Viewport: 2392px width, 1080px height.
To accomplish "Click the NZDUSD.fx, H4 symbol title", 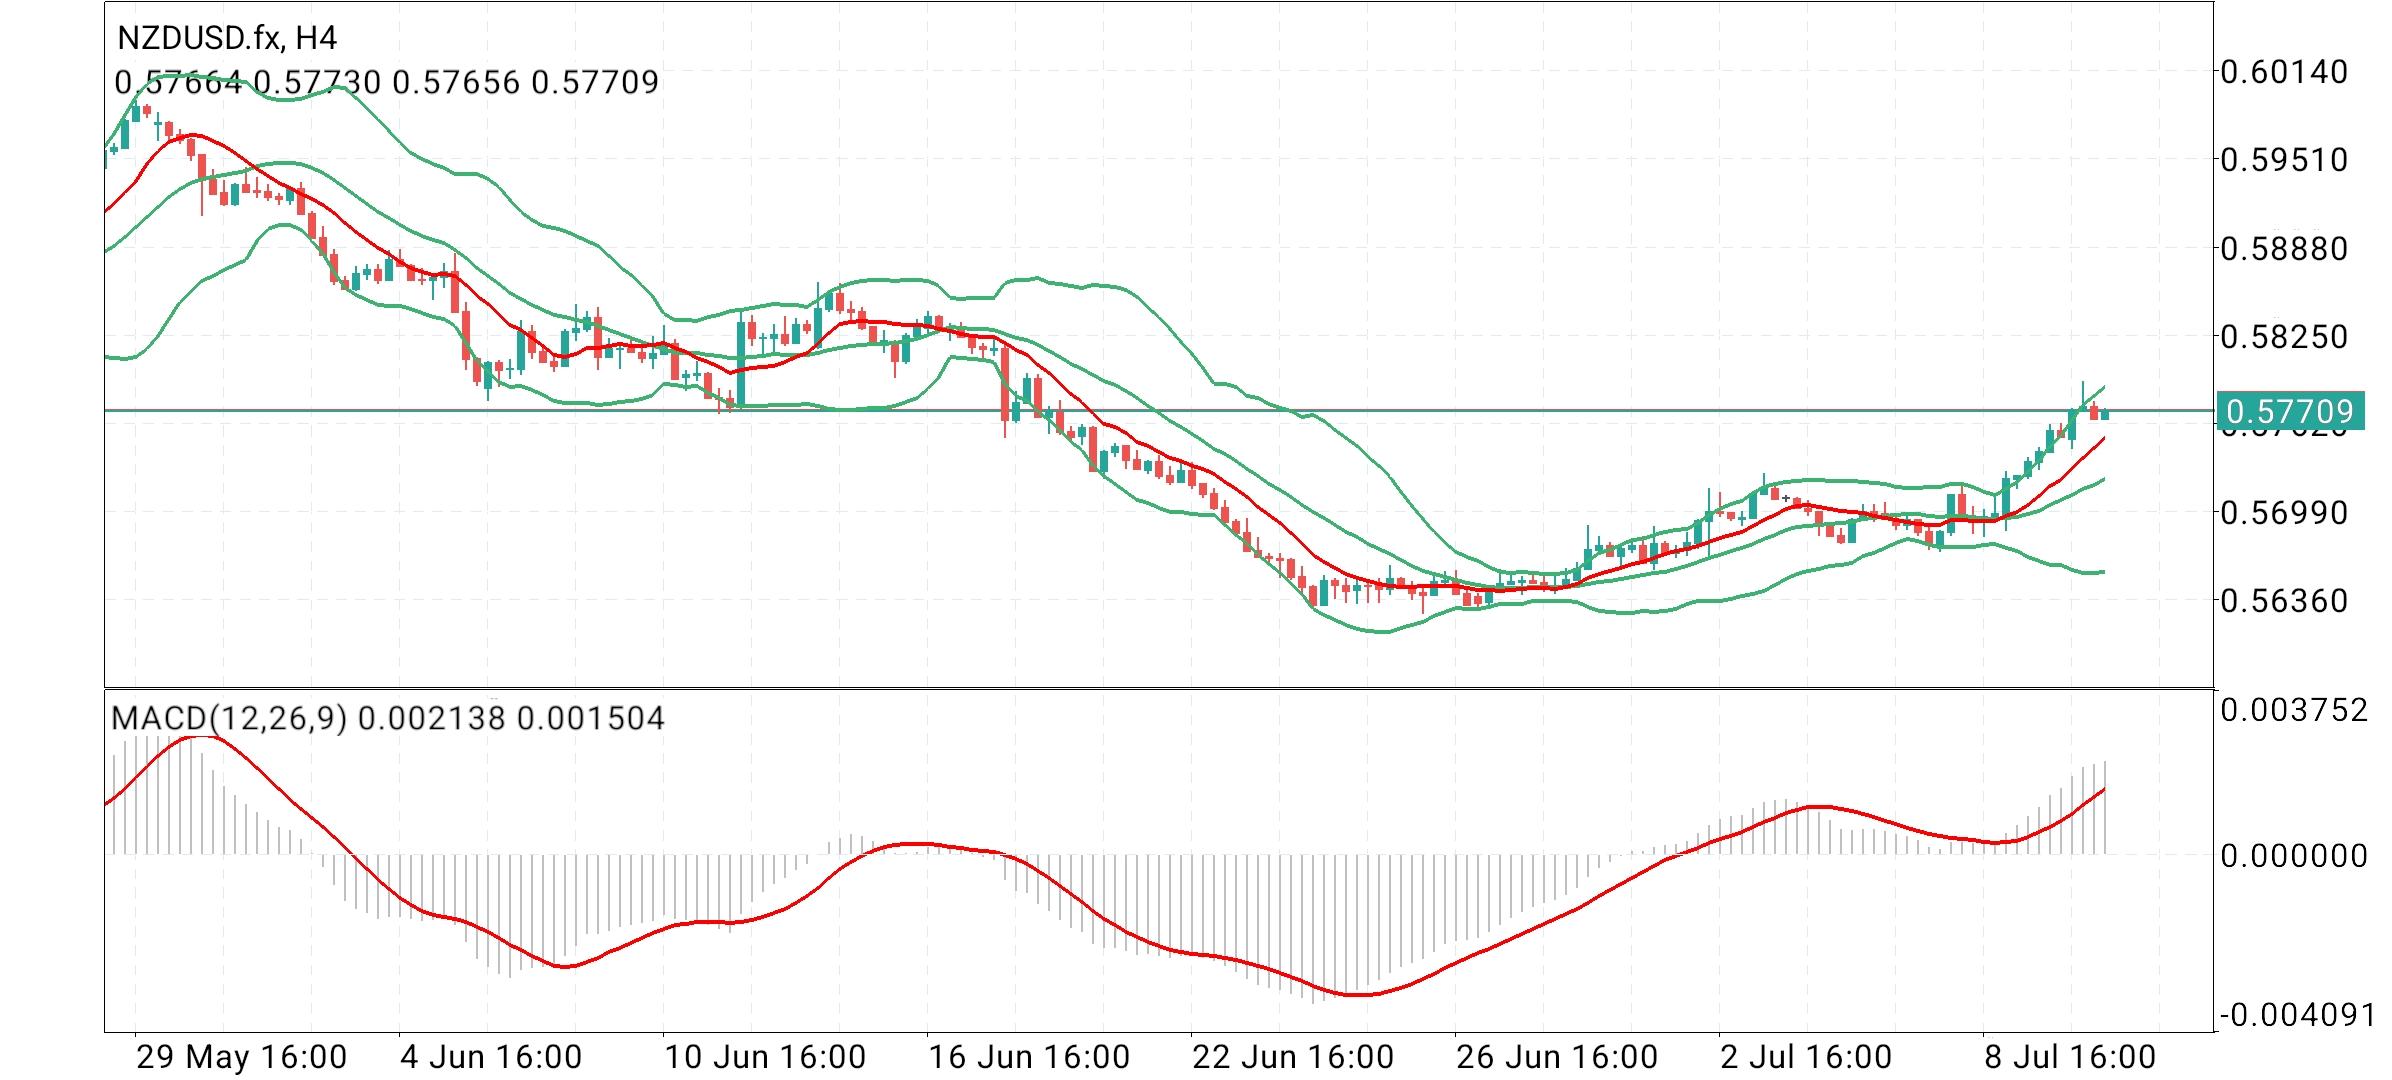I will [x=227, y=39].
